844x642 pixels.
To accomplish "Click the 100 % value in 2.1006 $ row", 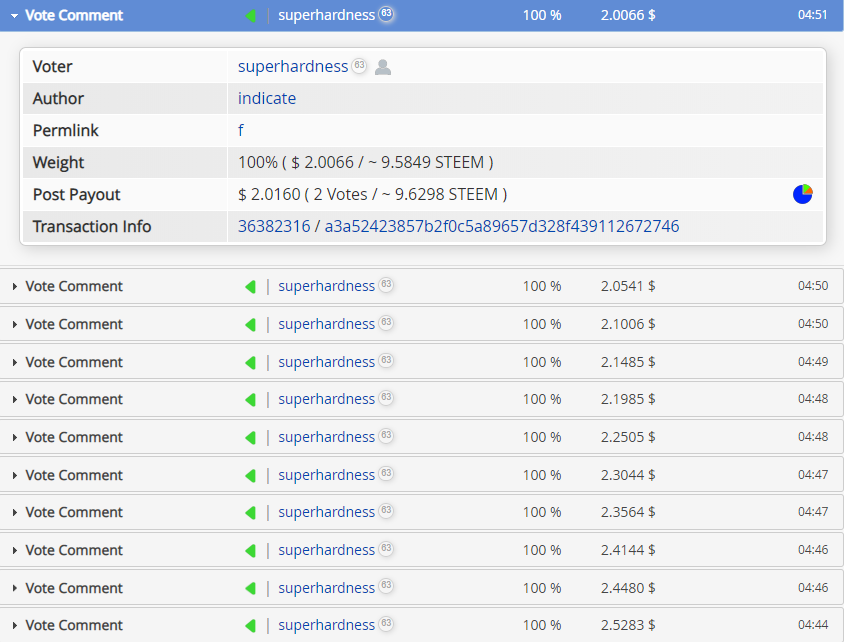I will [x=542, y=324].
